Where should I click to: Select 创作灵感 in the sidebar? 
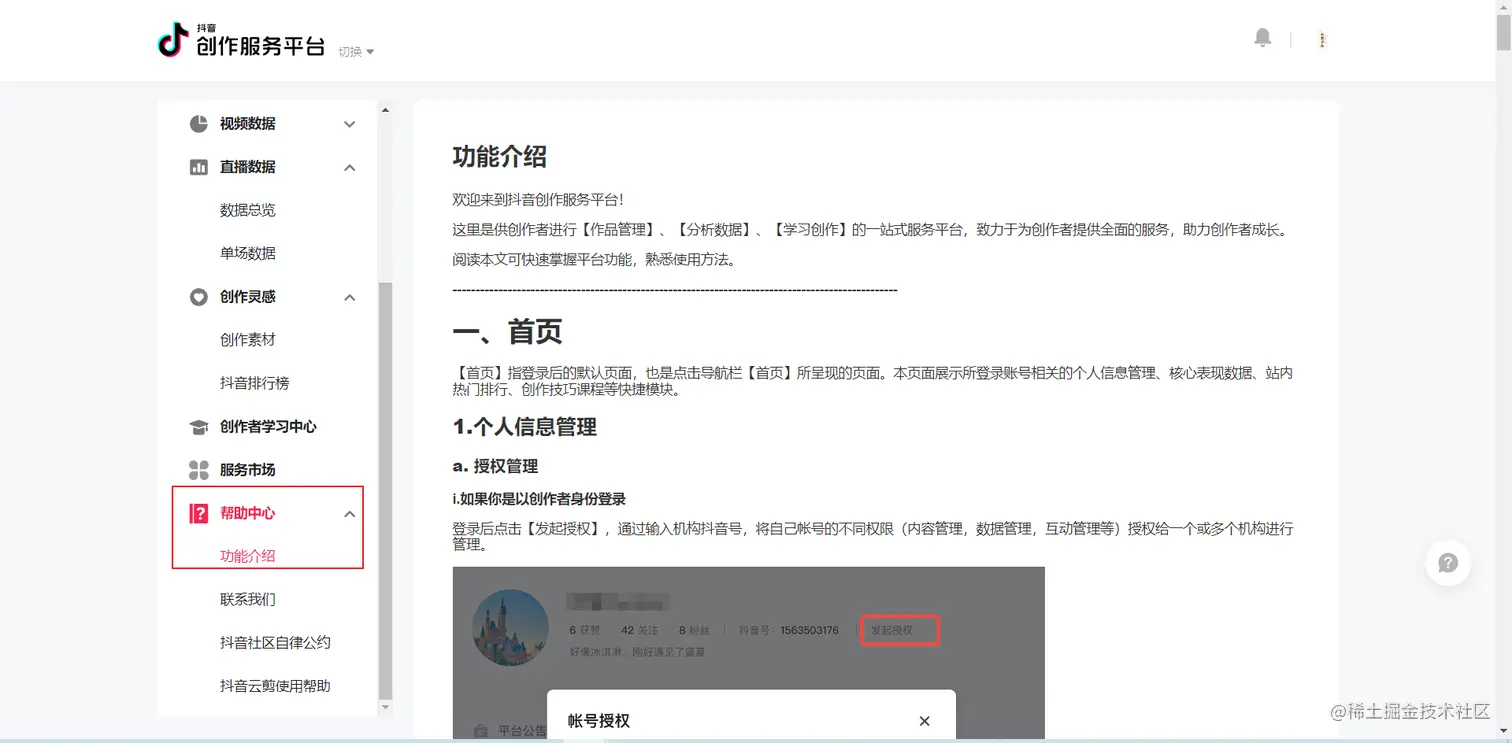pos(248,297)
